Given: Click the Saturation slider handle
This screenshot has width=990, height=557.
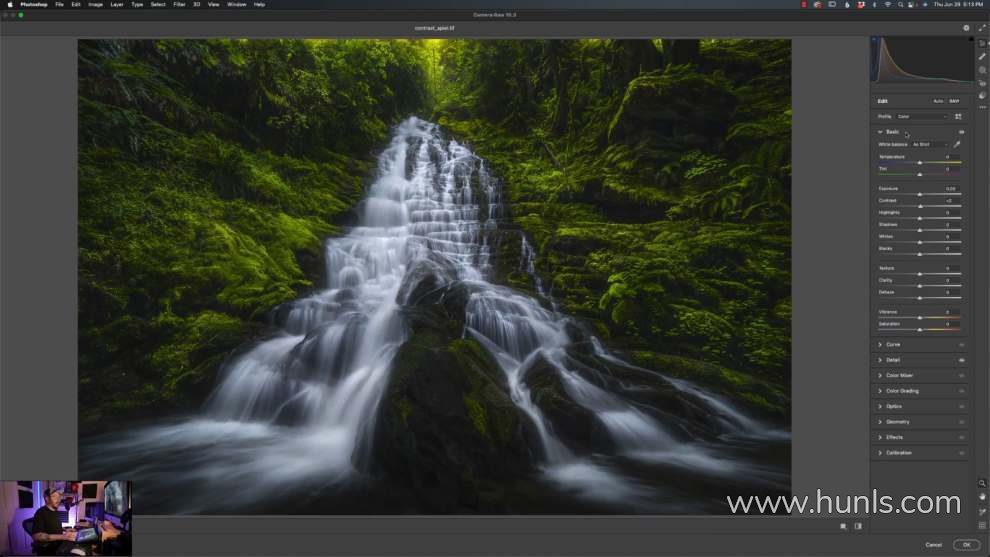Looking at the screenshot, I should (920, 330).
